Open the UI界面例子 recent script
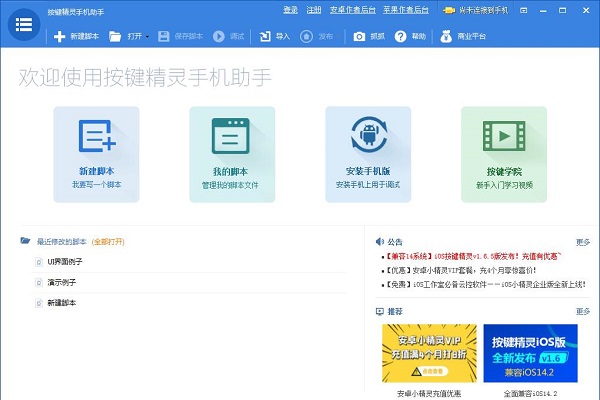Image resolution: width=600 pixels, height=400 pixels. 65,262
